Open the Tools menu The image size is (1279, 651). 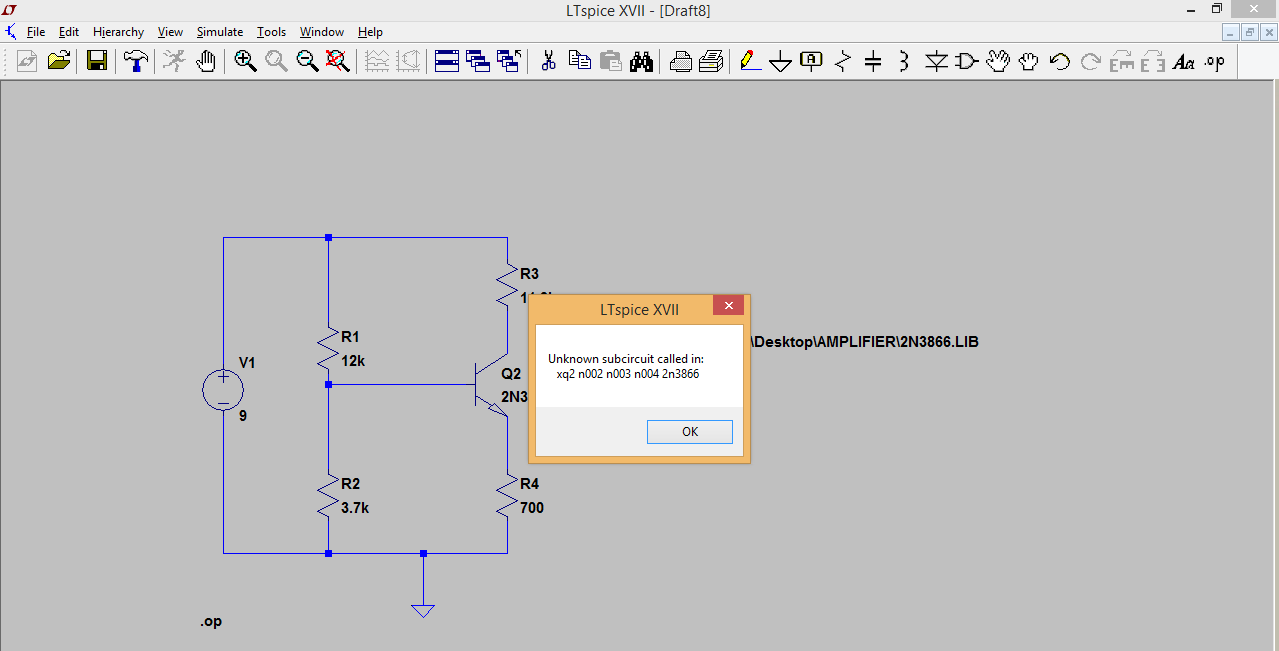click(x=272, y=32)
